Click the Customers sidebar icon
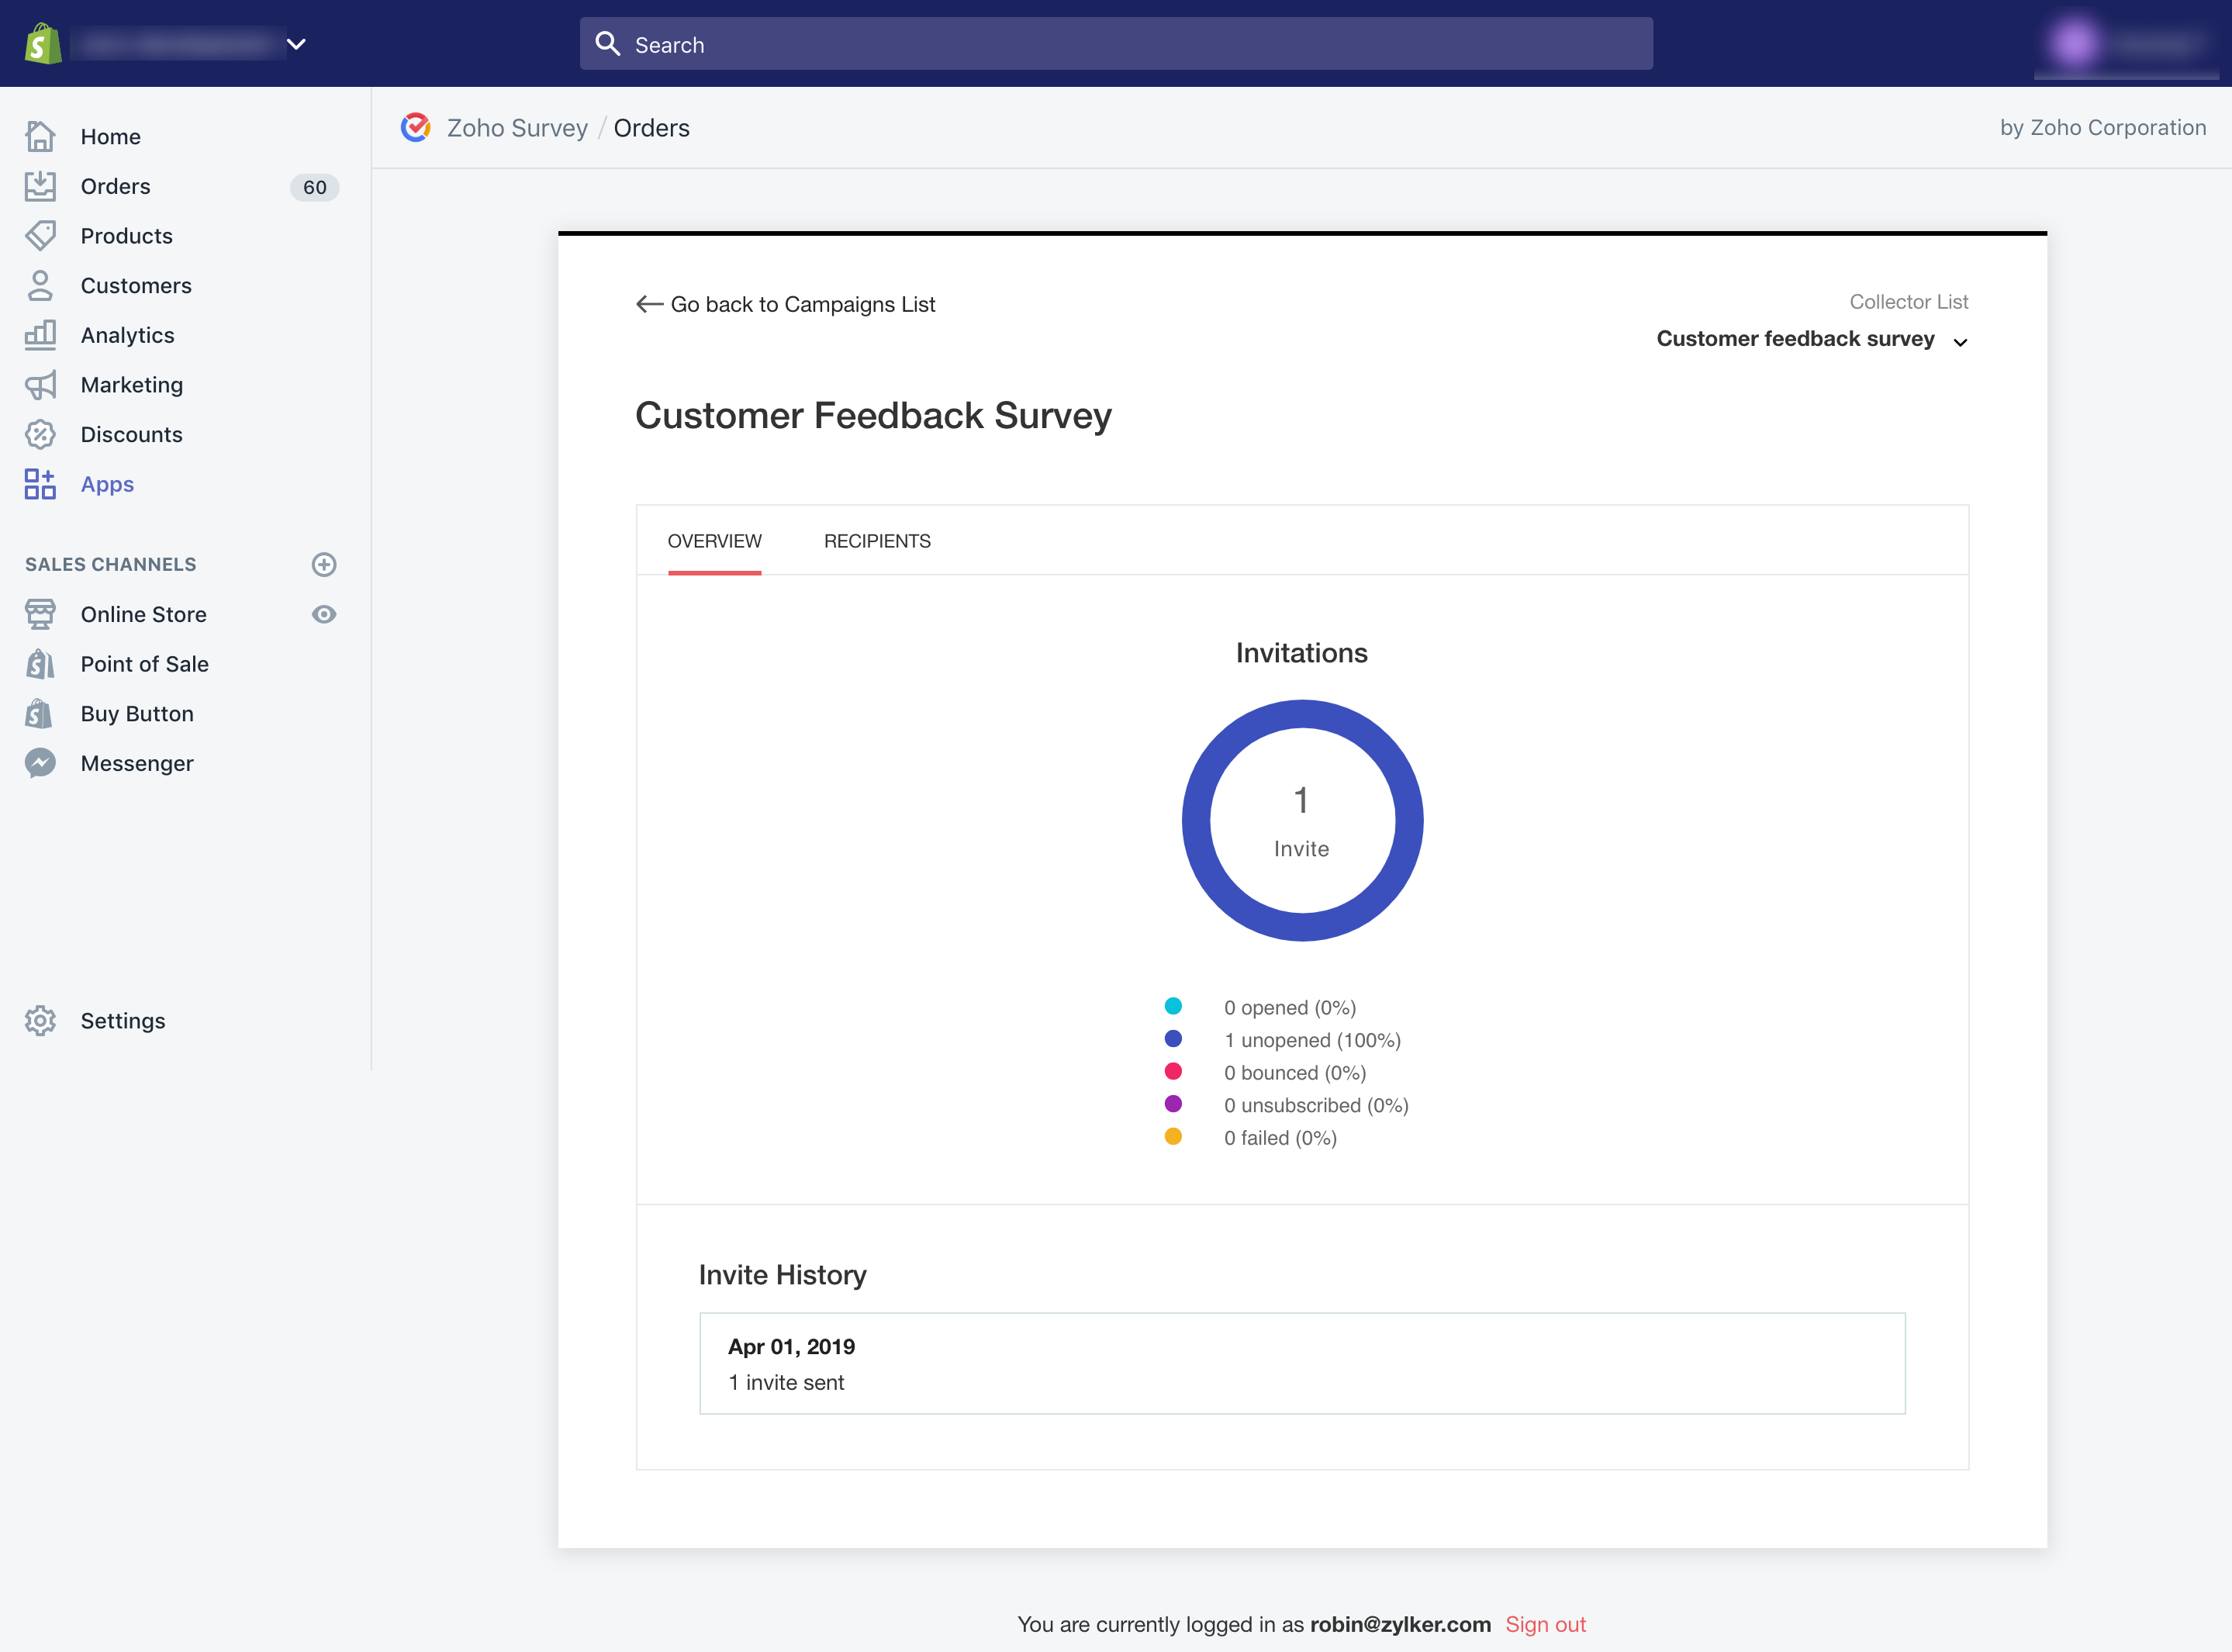Screen dimensions: 2232x1652 pos(43,285)
